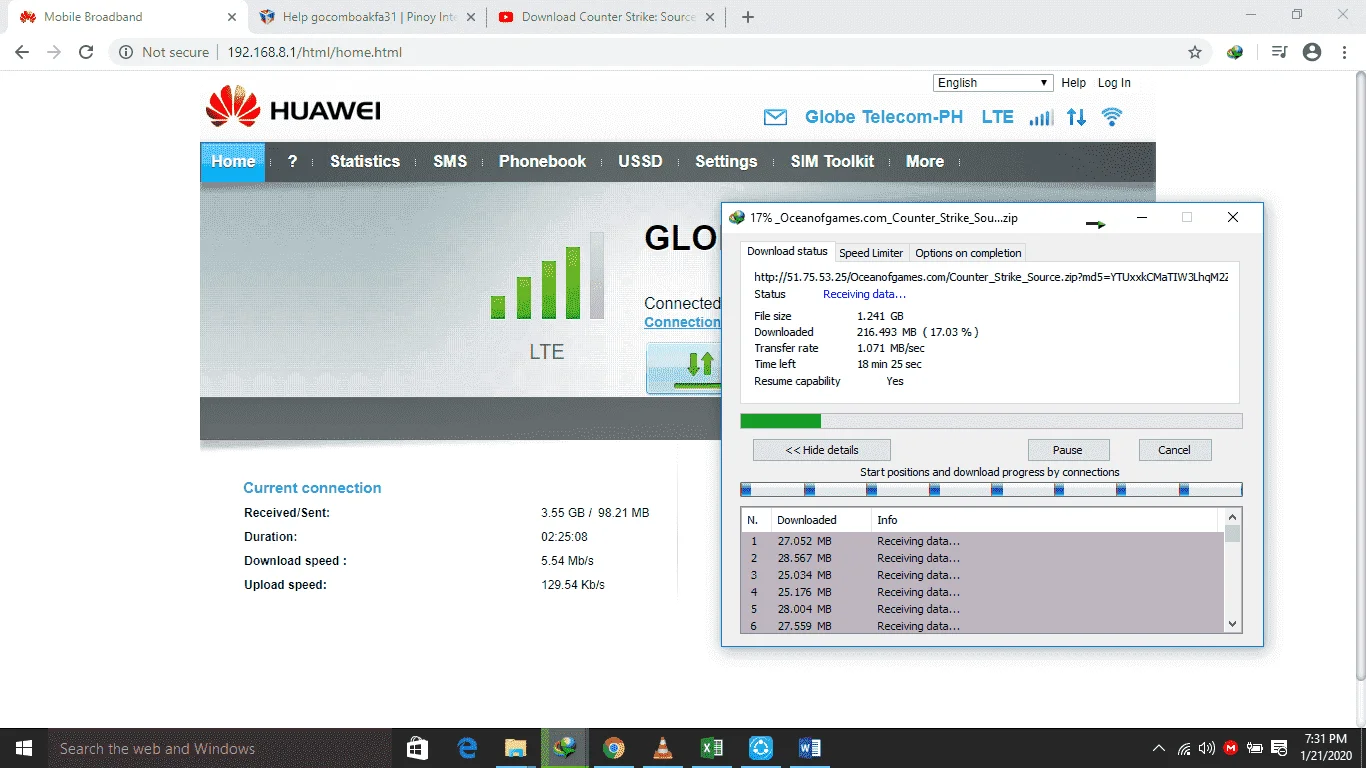The width and height of the screenshot is (1366, 768).
Task: Click the Log In link
Action: [x=1114, y=83]
